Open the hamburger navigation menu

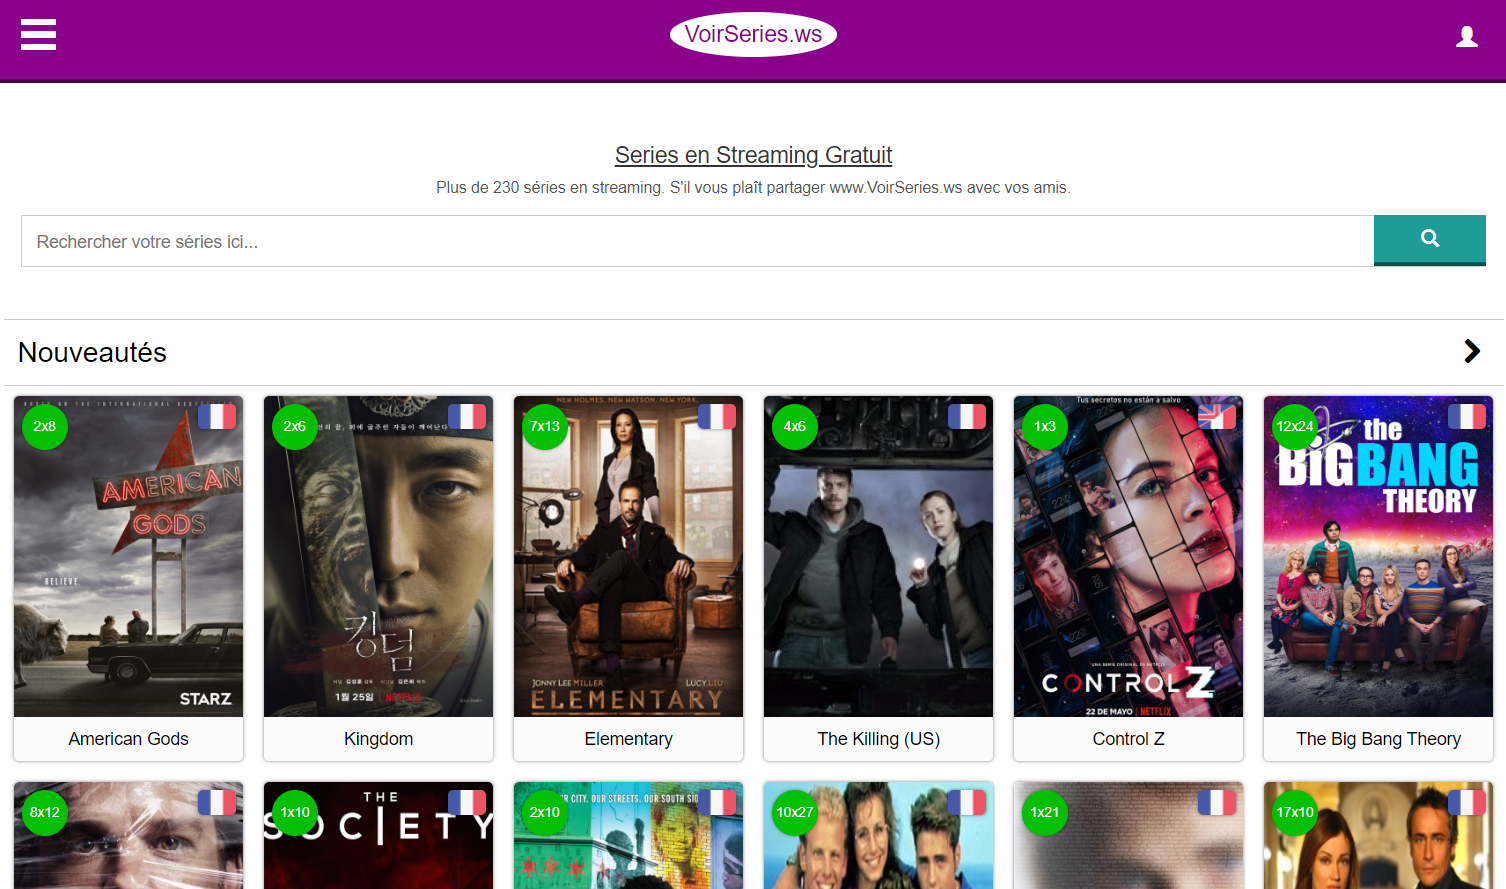tap(38, 35)
